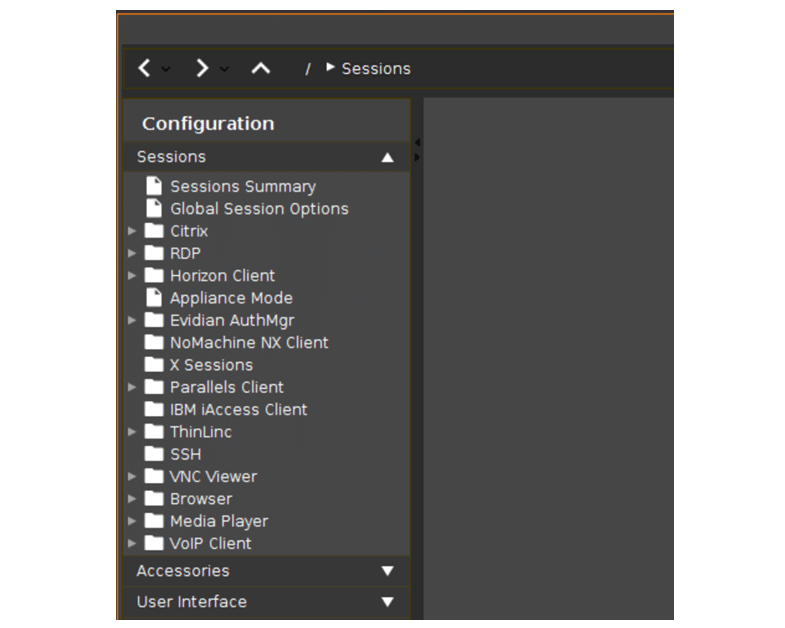
Task: Collapse the sidebar using the splitter's left arrow
Action: [417, 143]
